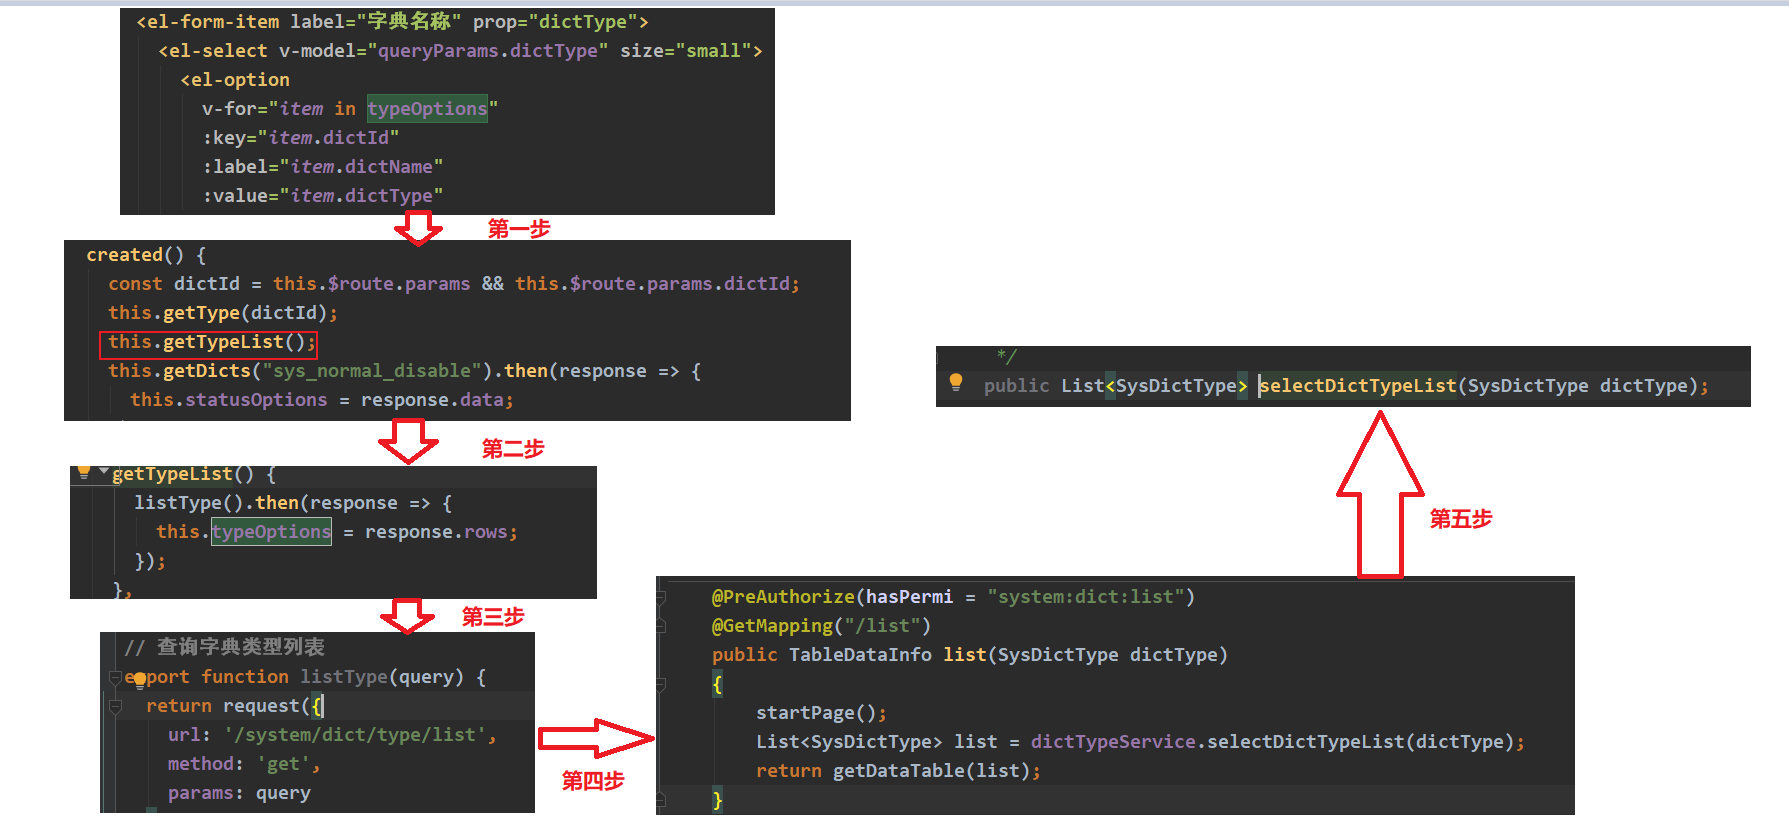Click the lightbulb icon next to getTypeList() method

pos(84,472)
